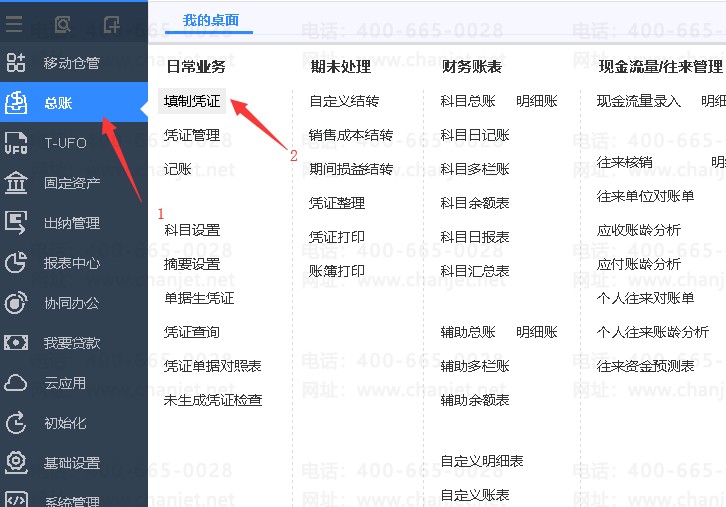Open 初始化 module label
This screenshot has width=726, height=507.
tap(65, 423)
